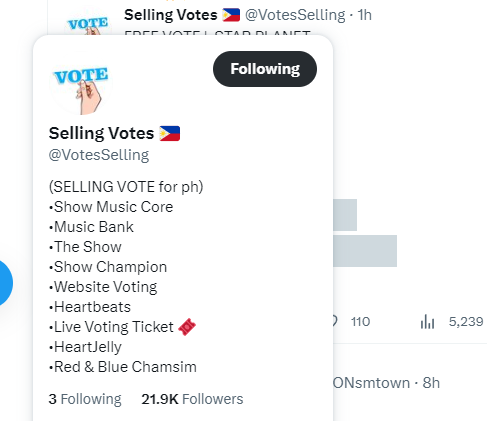Click the shorter gray poll result bar
Screen dimensions: 487x421
(x=345, y=215)
